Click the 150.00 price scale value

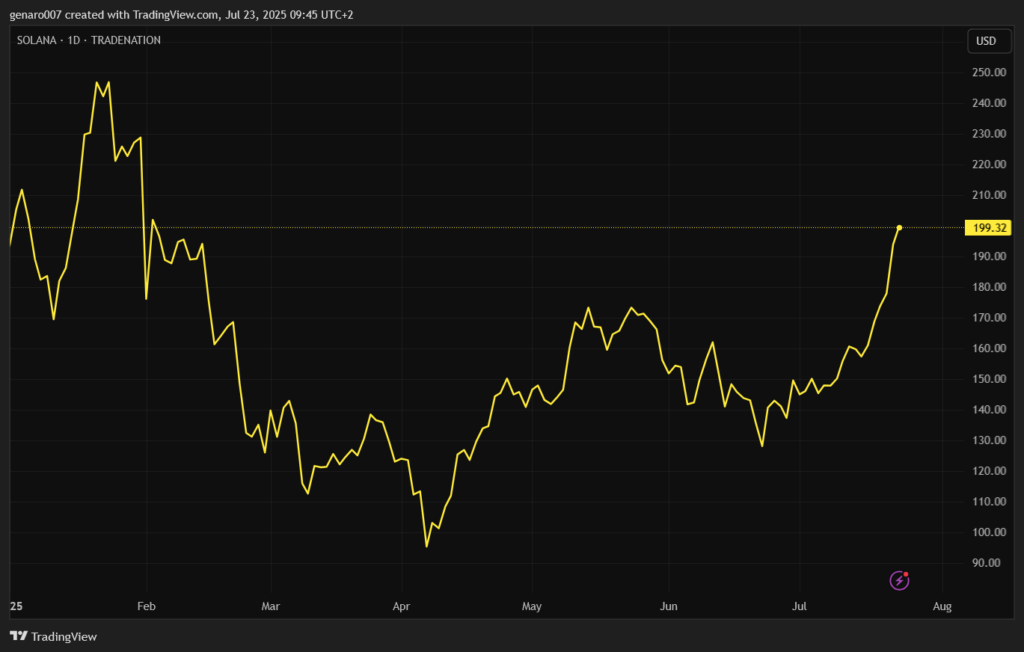pyautogui.click(x=988, y=379)
